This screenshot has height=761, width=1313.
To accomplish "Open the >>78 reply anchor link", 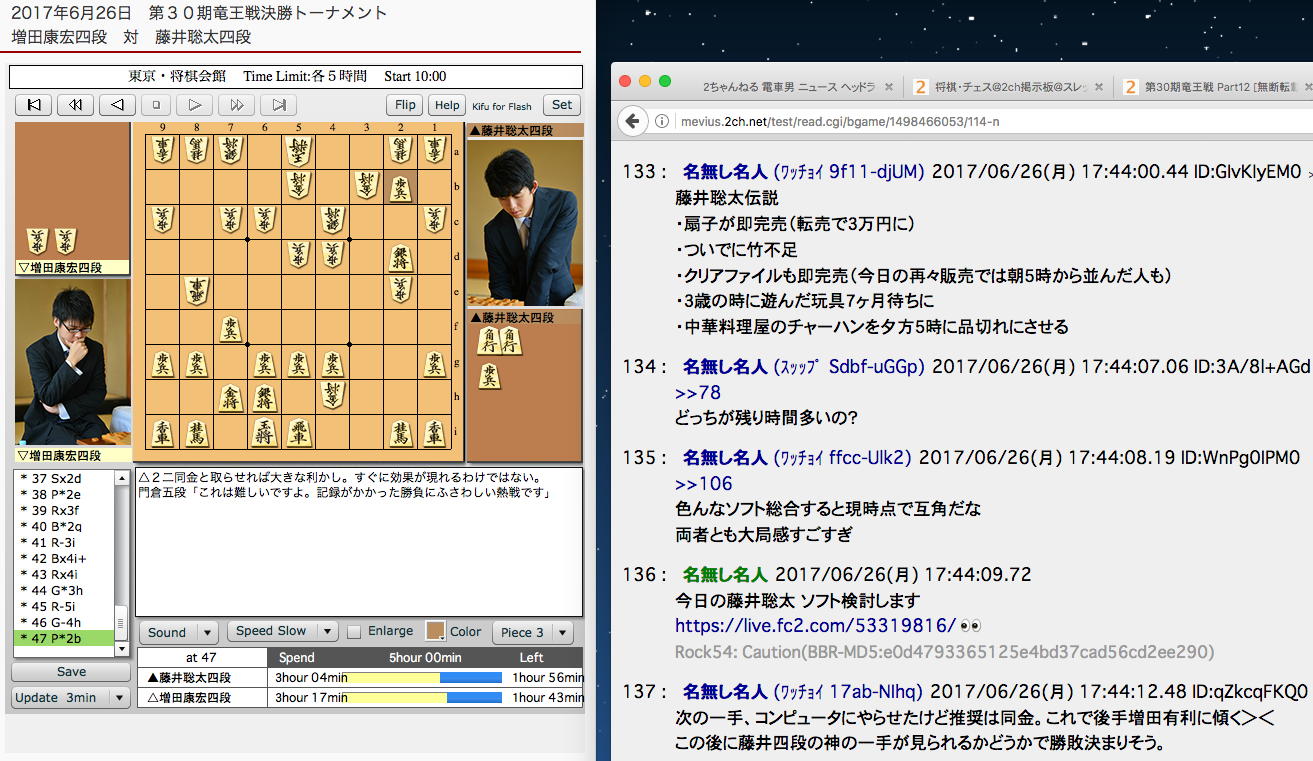I will click(698, 392).
